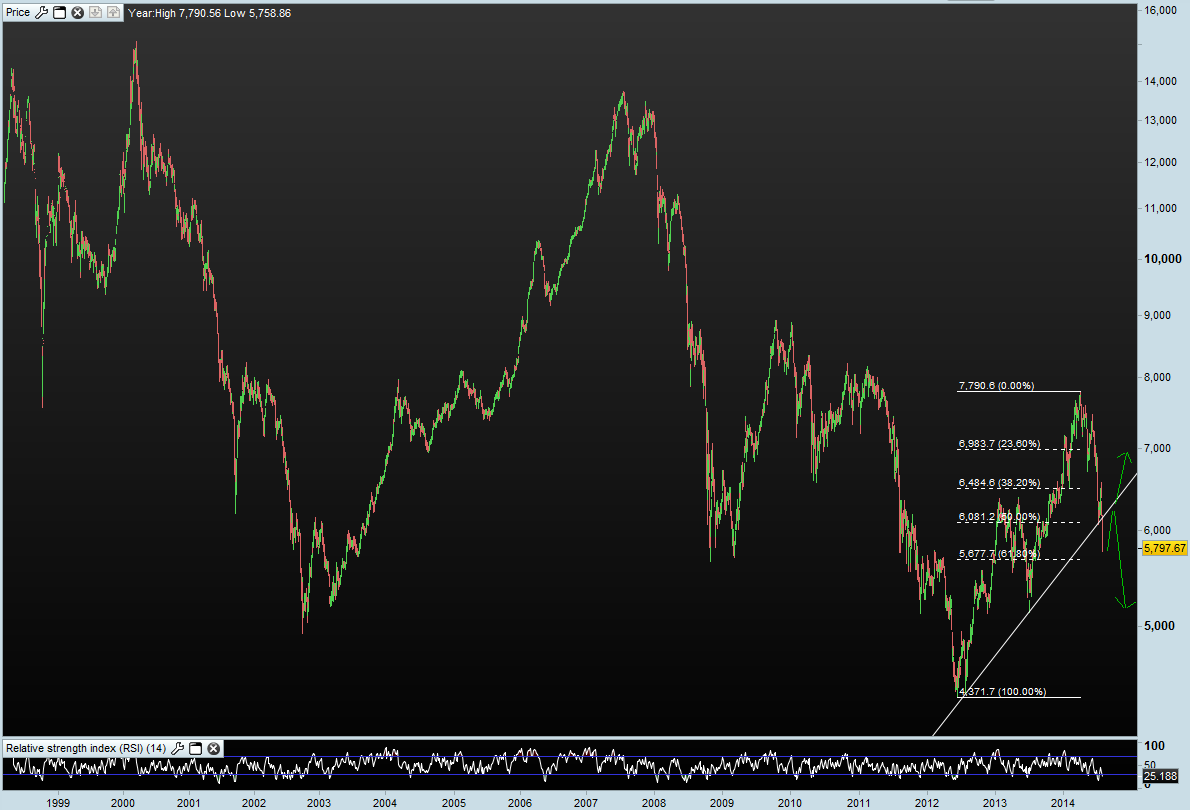1190x810 pixels.
Task: Click the 25.188 RSI value tag
Action: pos(1160,776)
